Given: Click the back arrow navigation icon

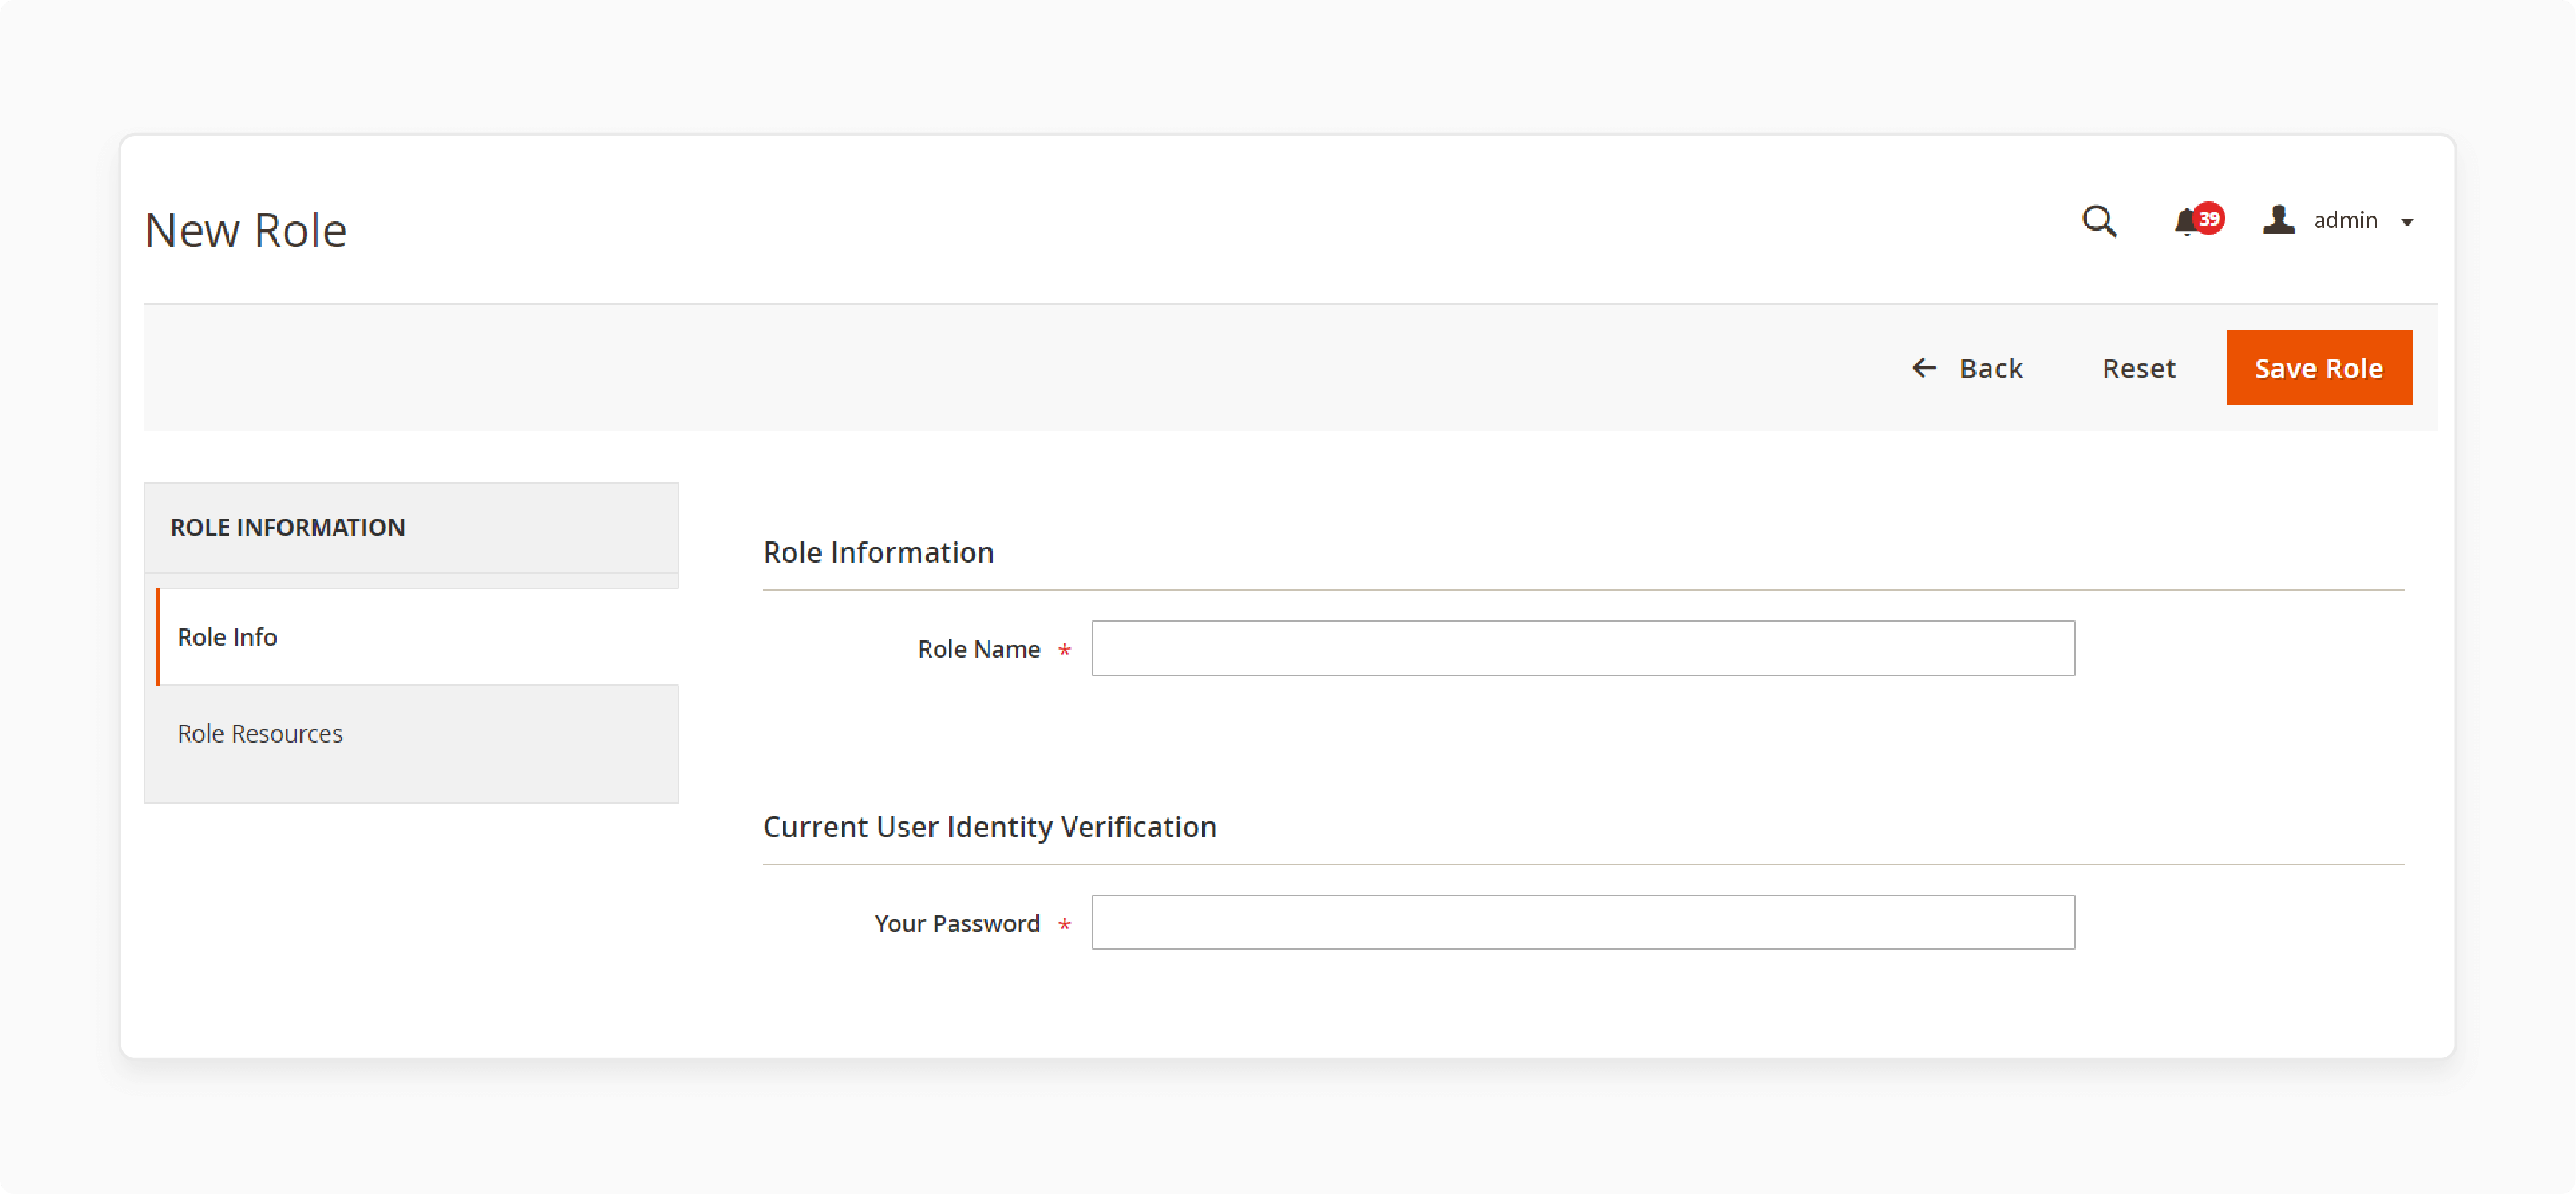Looking at the screenshot, I should [x=1924, y=366].
